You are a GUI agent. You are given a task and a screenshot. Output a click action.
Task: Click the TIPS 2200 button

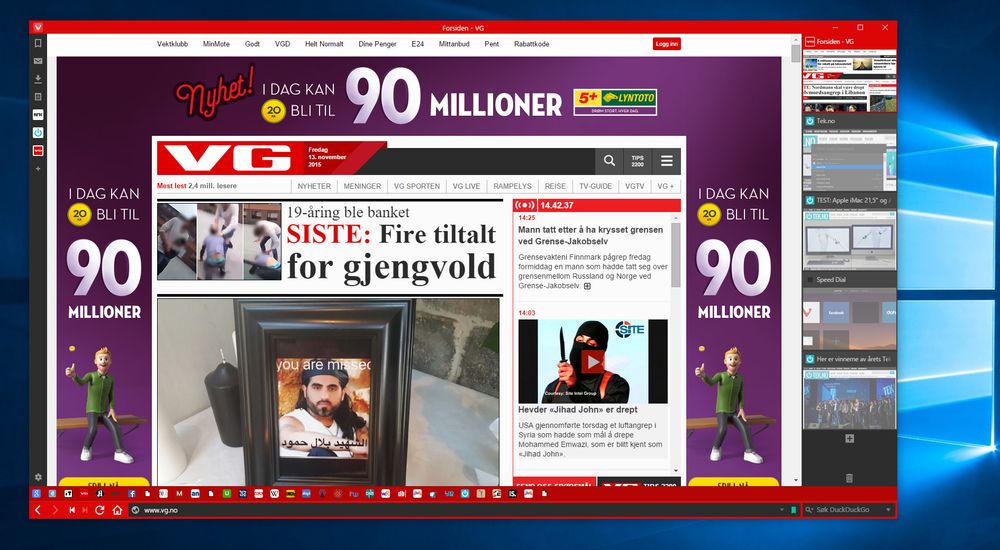pos(637,161)
